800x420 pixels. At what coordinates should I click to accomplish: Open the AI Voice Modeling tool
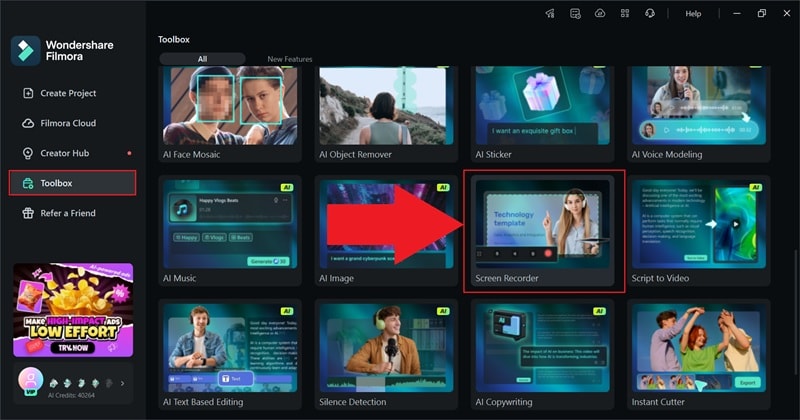tap(698, 113)
